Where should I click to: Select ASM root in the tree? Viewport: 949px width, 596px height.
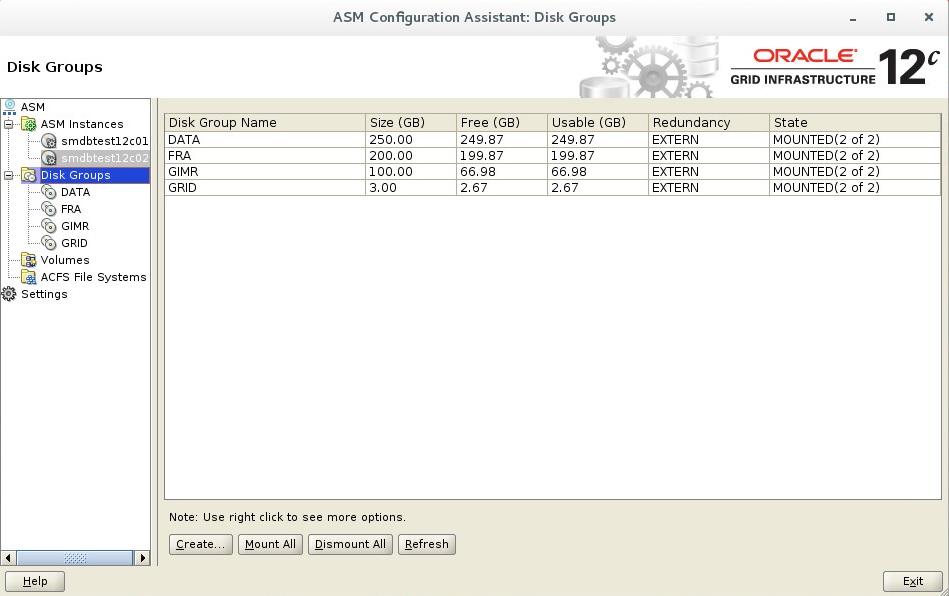(33, 107)
